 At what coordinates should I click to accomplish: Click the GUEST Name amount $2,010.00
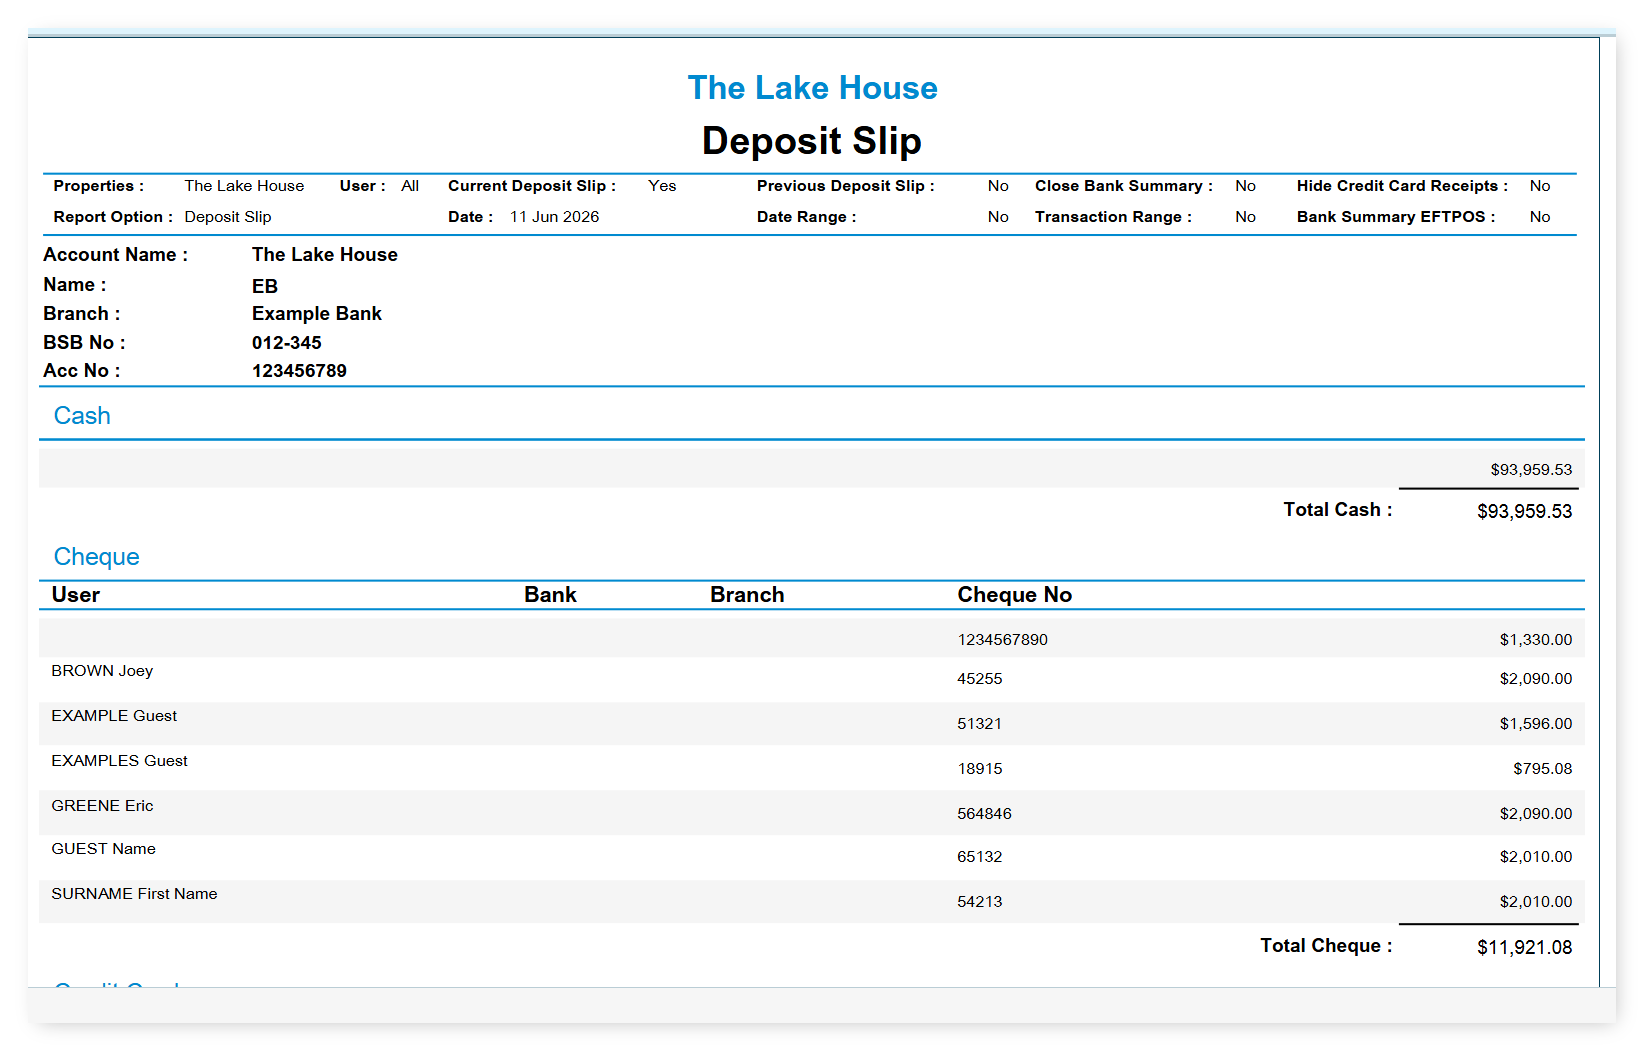1535,857
